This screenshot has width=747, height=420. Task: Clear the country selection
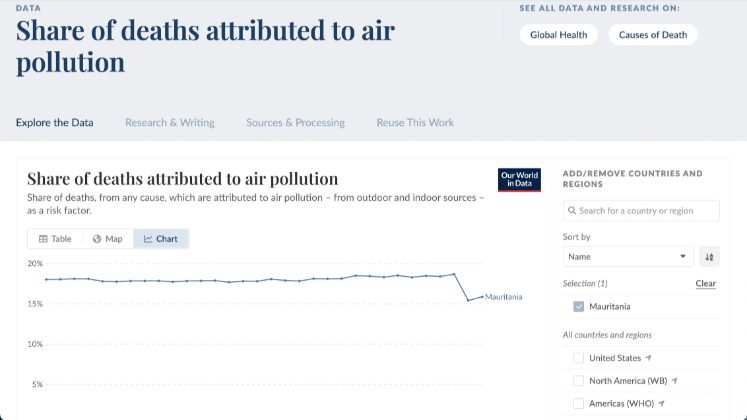point(705,284)
